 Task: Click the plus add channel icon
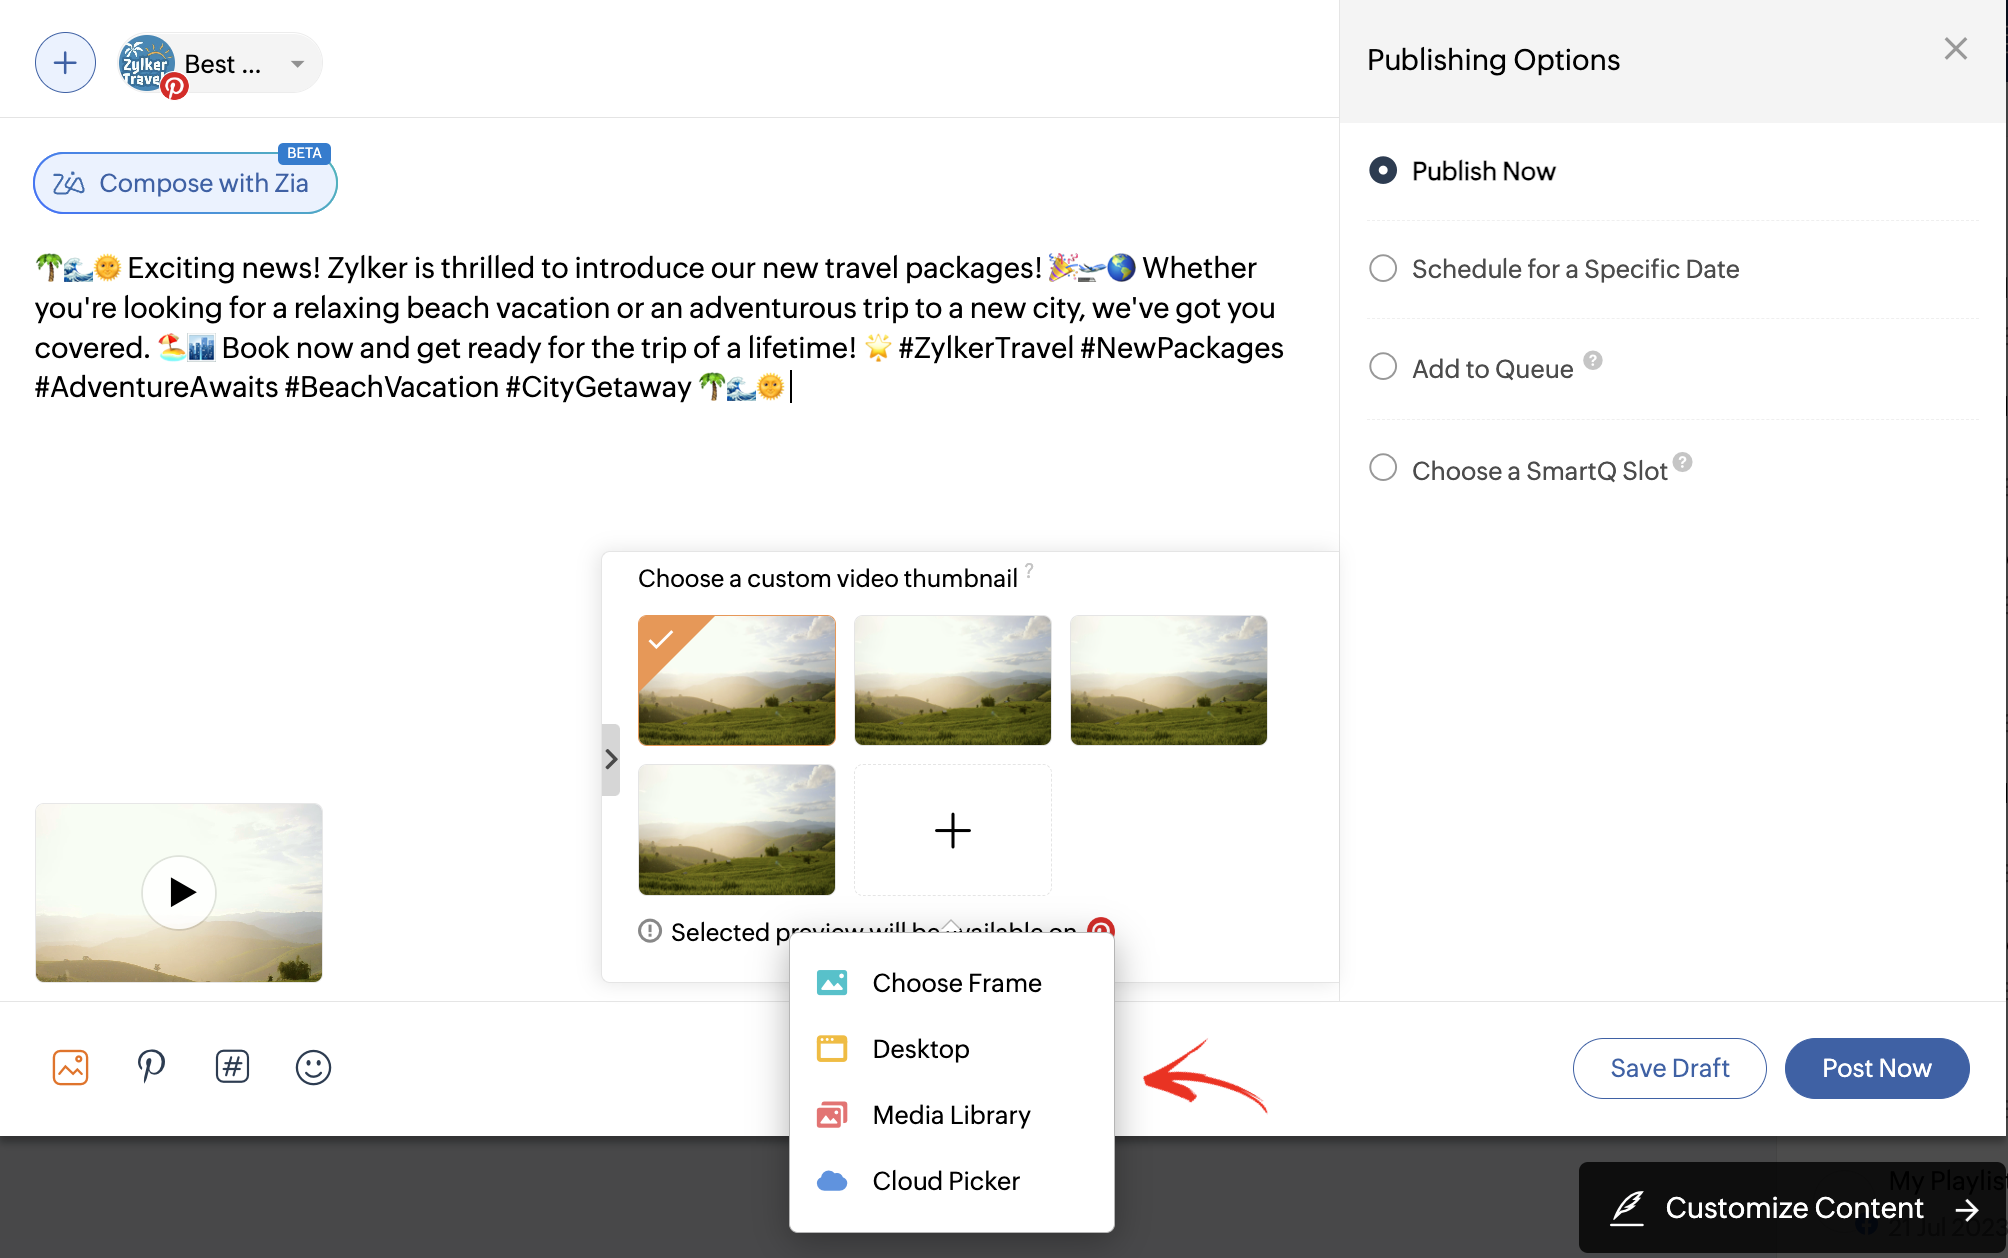click(x=65, y=63)
